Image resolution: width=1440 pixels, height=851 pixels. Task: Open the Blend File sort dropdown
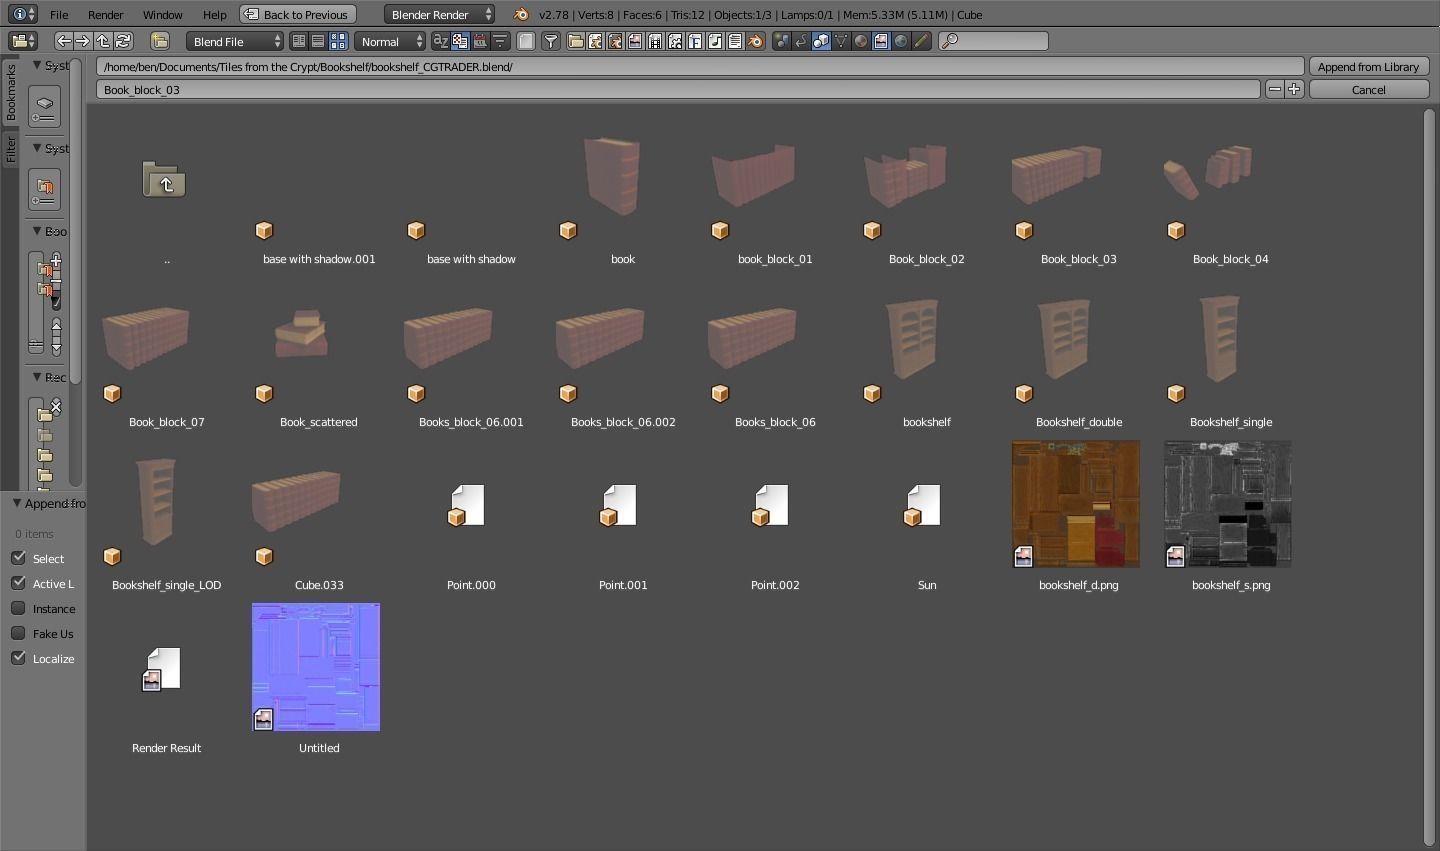[235, 41]
